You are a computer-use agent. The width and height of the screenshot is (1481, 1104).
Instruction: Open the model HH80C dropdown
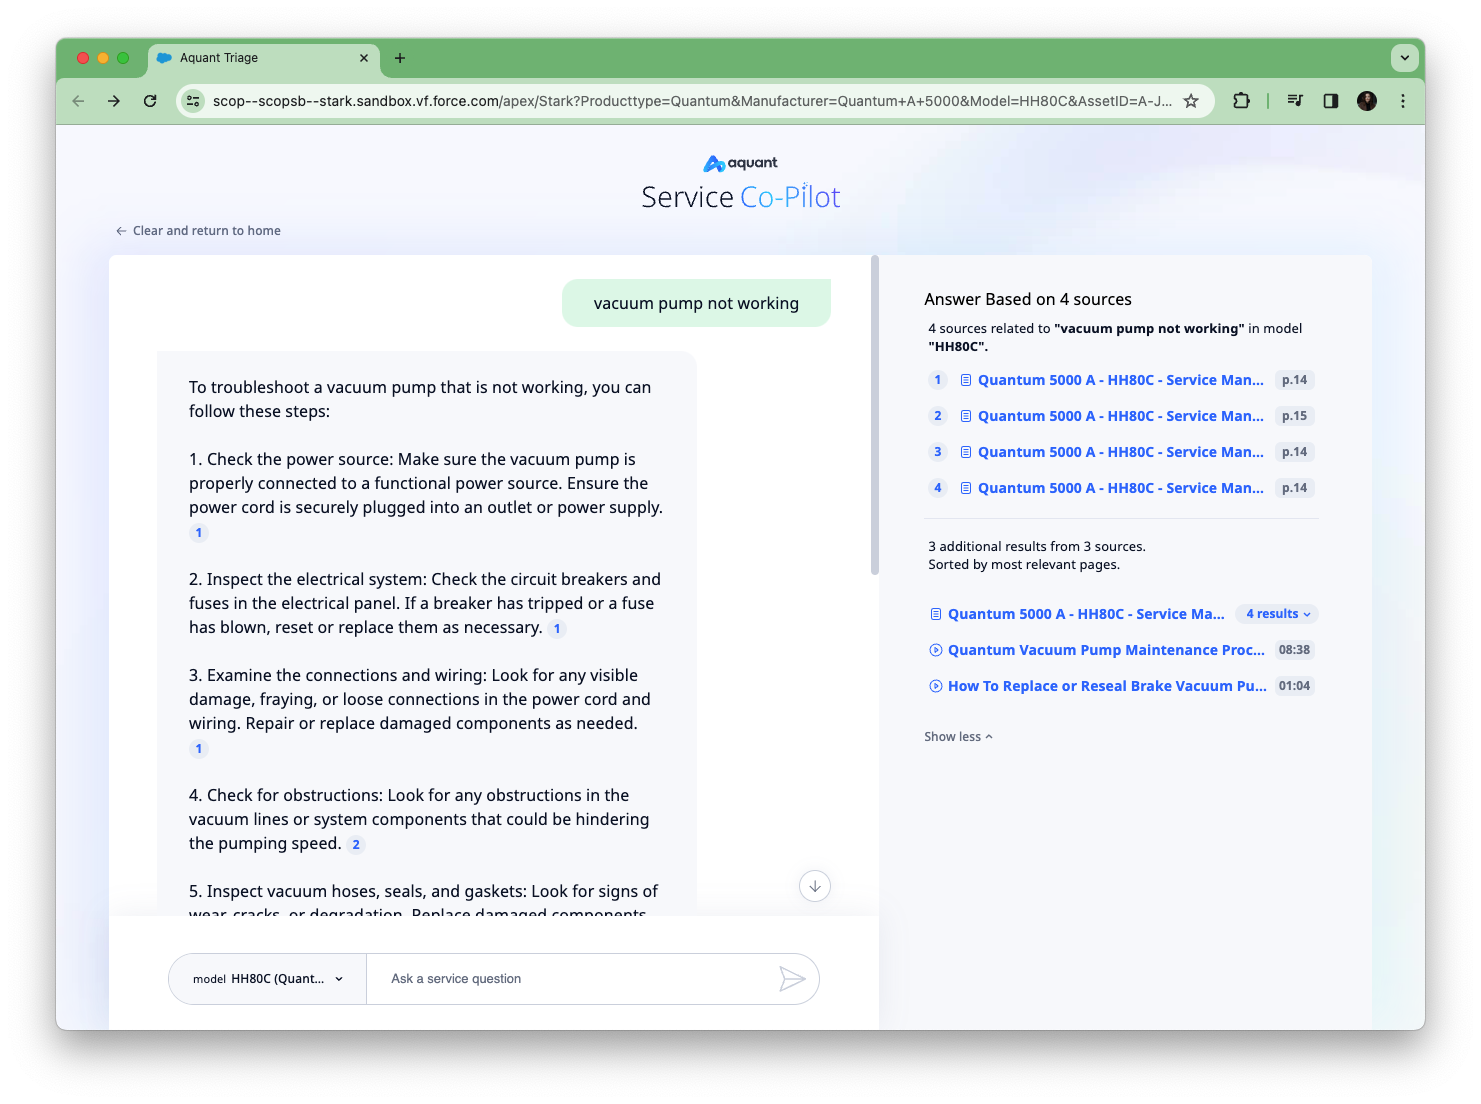(267, 979)
